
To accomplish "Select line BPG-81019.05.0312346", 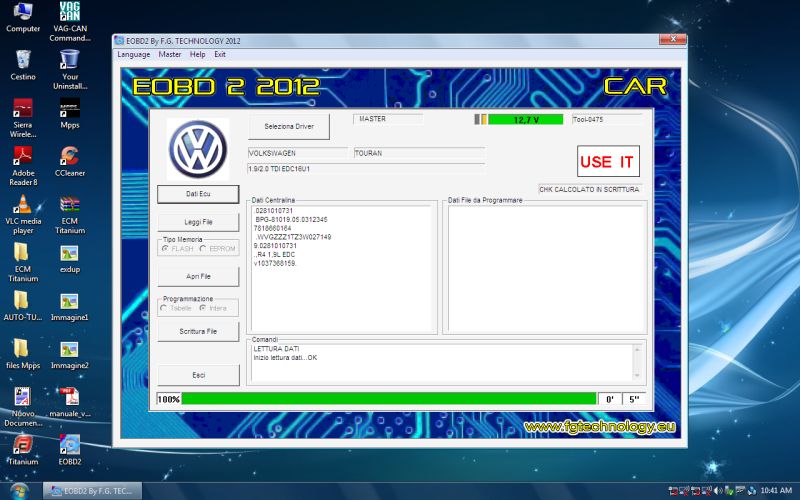I will pyautogui.click(x=291, y=219).
